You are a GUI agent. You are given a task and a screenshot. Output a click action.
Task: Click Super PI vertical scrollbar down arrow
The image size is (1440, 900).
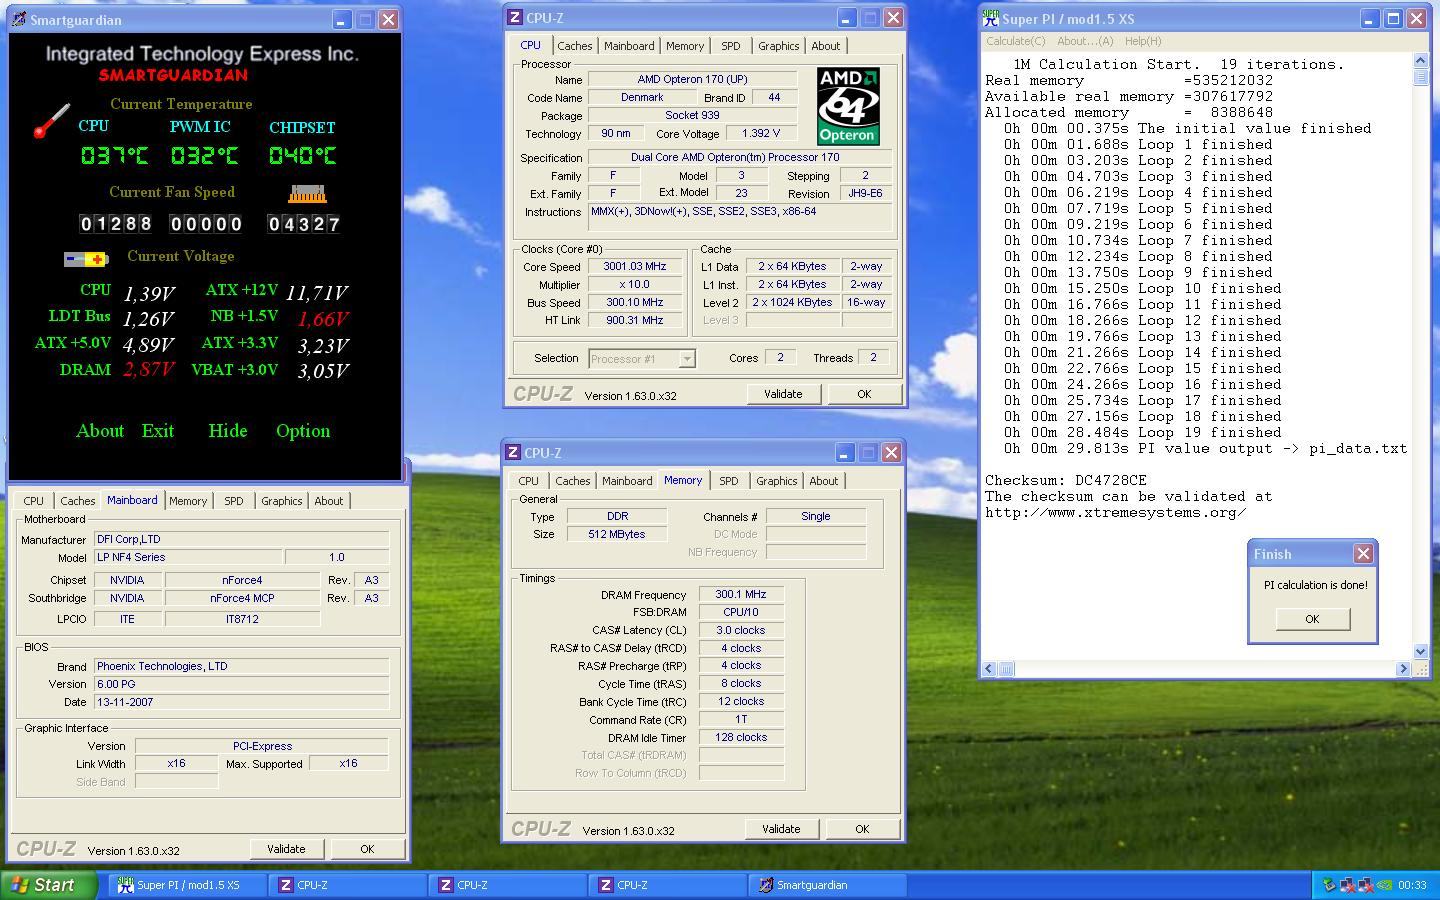tap(1420, 651)
